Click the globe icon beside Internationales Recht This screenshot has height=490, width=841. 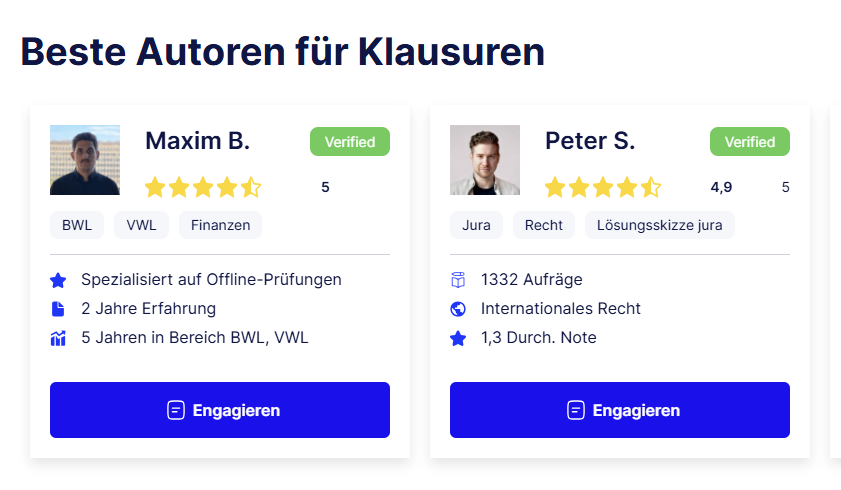click(458, 309)
